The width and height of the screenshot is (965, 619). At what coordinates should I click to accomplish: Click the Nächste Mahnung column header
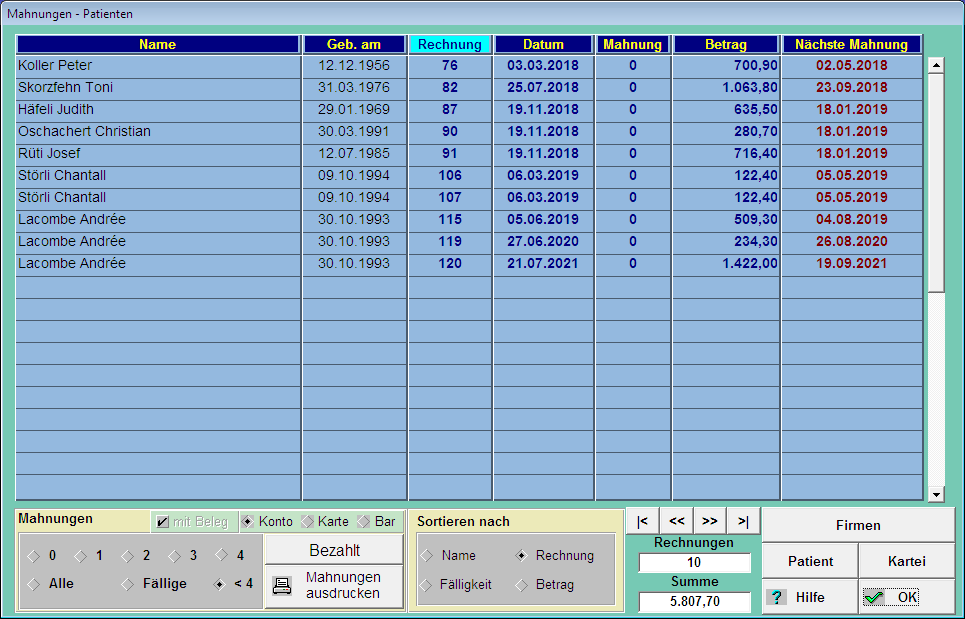coord(851,45)
